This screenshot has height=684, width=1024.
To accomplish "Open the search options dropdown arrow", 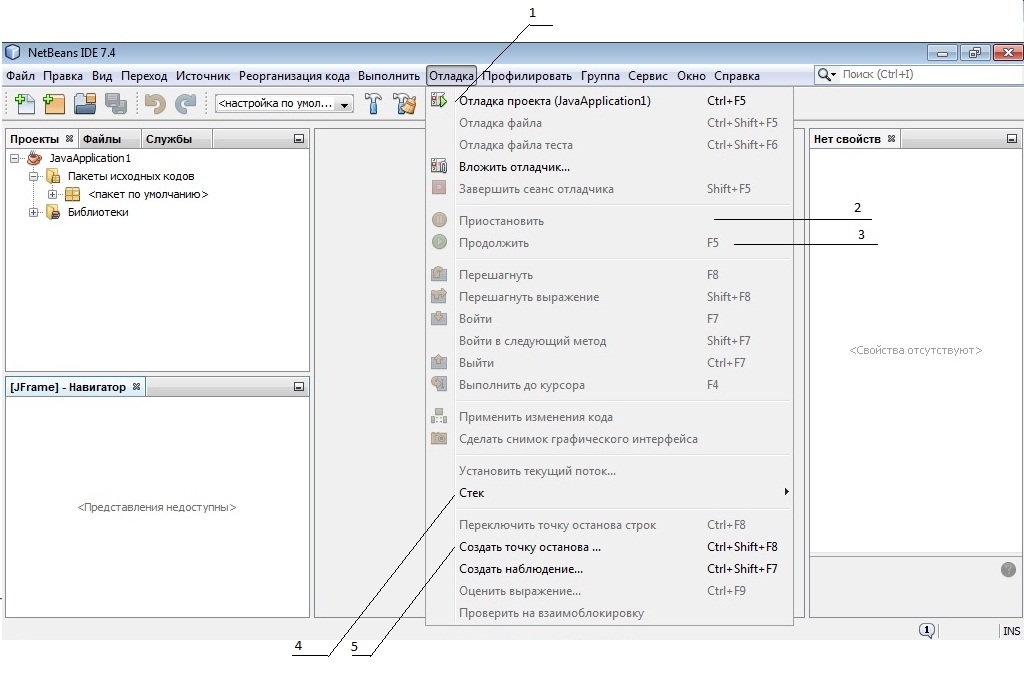I will [x=833, y=75].
